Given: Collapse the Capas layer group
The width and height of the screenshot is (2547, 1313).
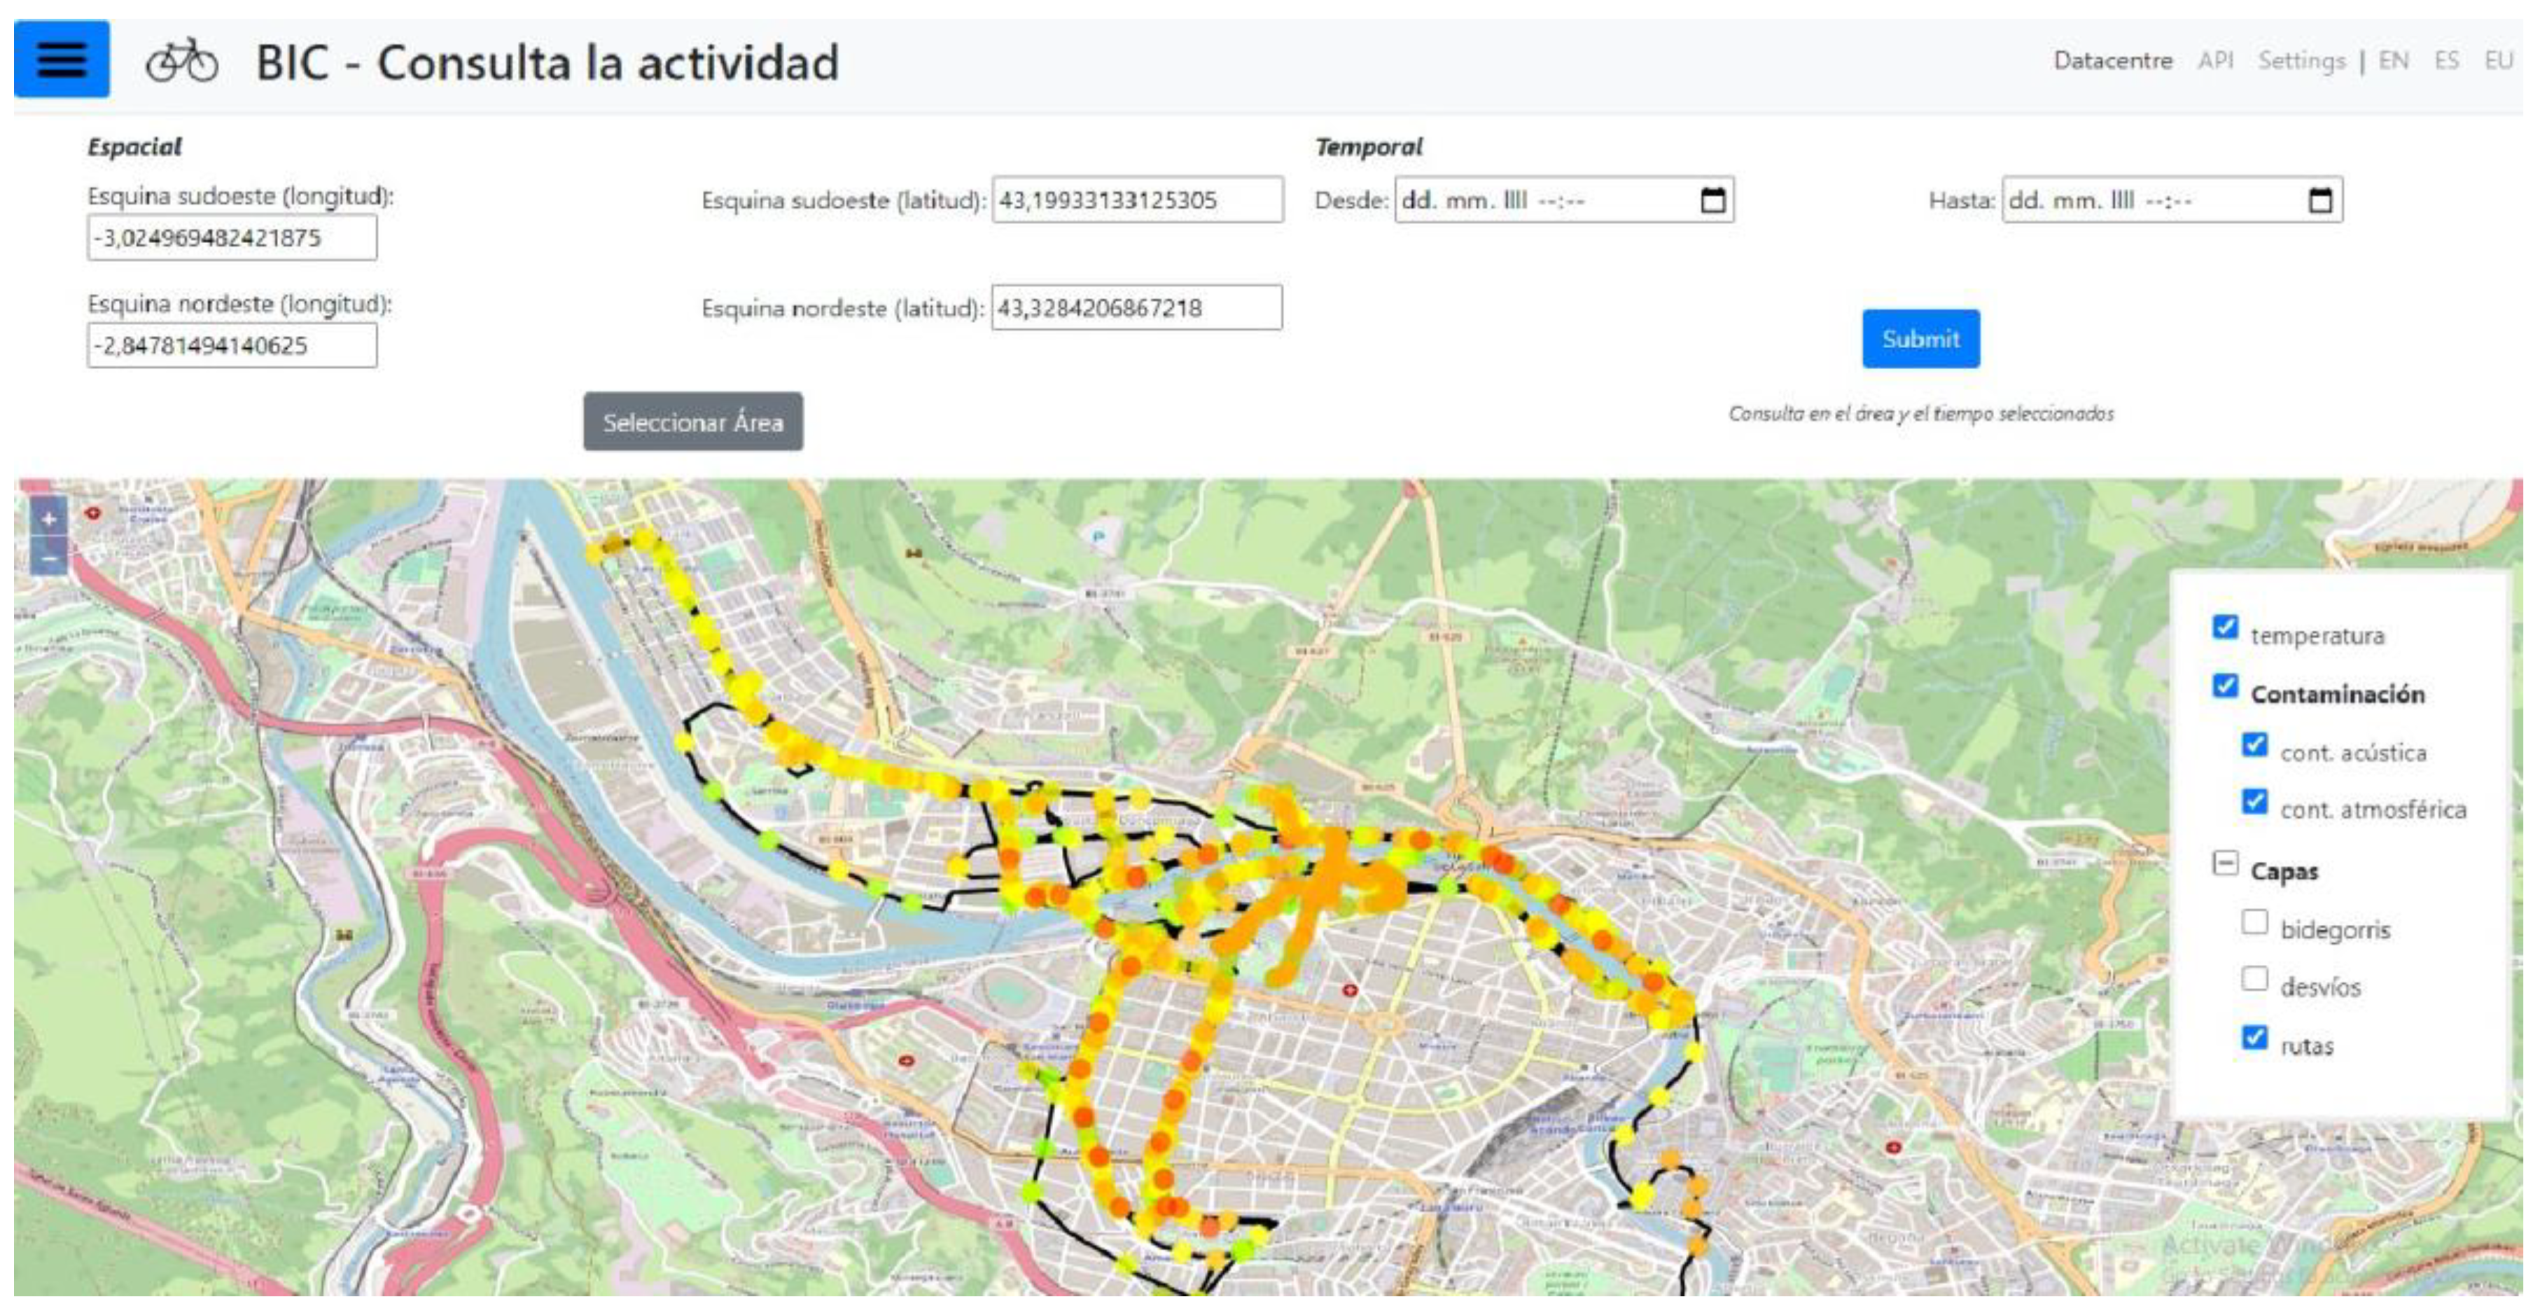Looking at the screenshot, I should [x=2225, y=864].
